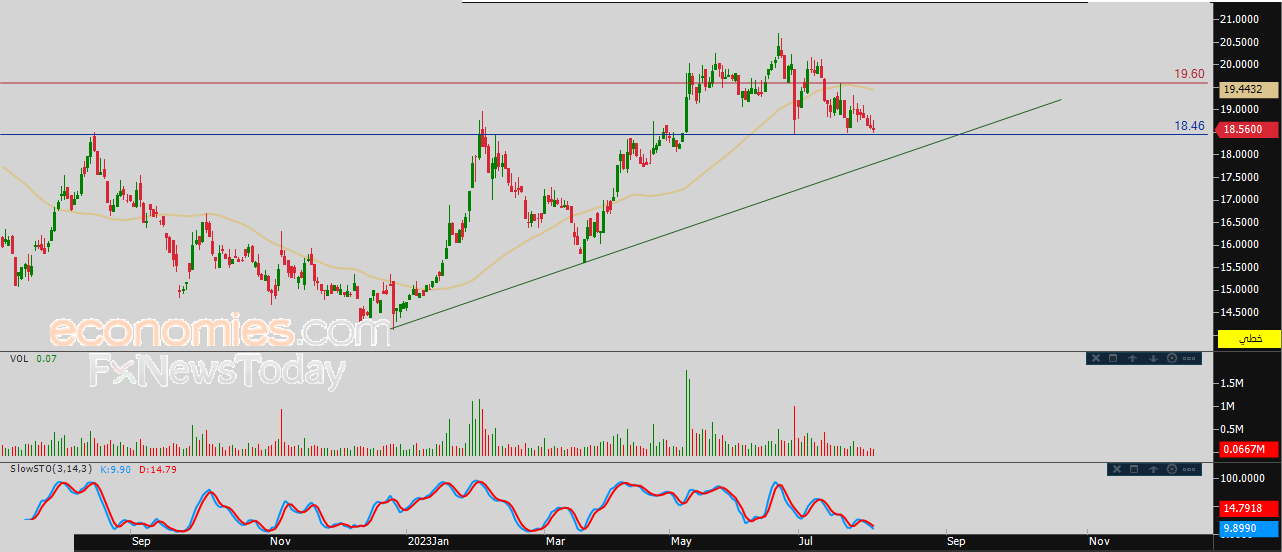Select the 19.60 red resistance line
1282x552 pixels.
click(x=600, y=83)
